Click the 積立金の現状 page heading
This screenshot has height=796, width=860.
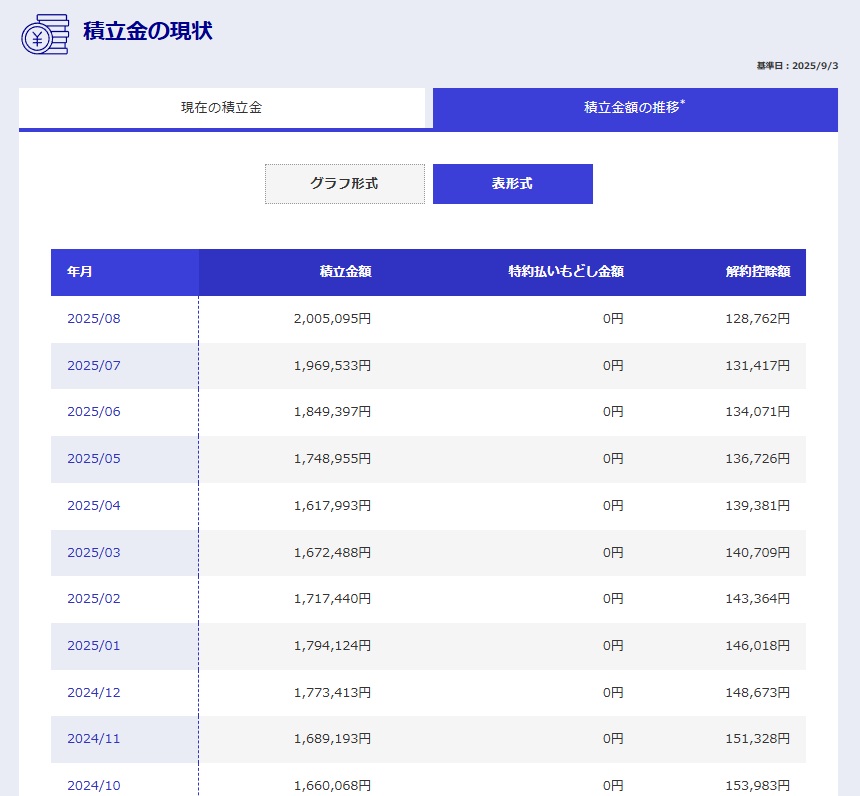pyautogui.click(x=147, y=31)
